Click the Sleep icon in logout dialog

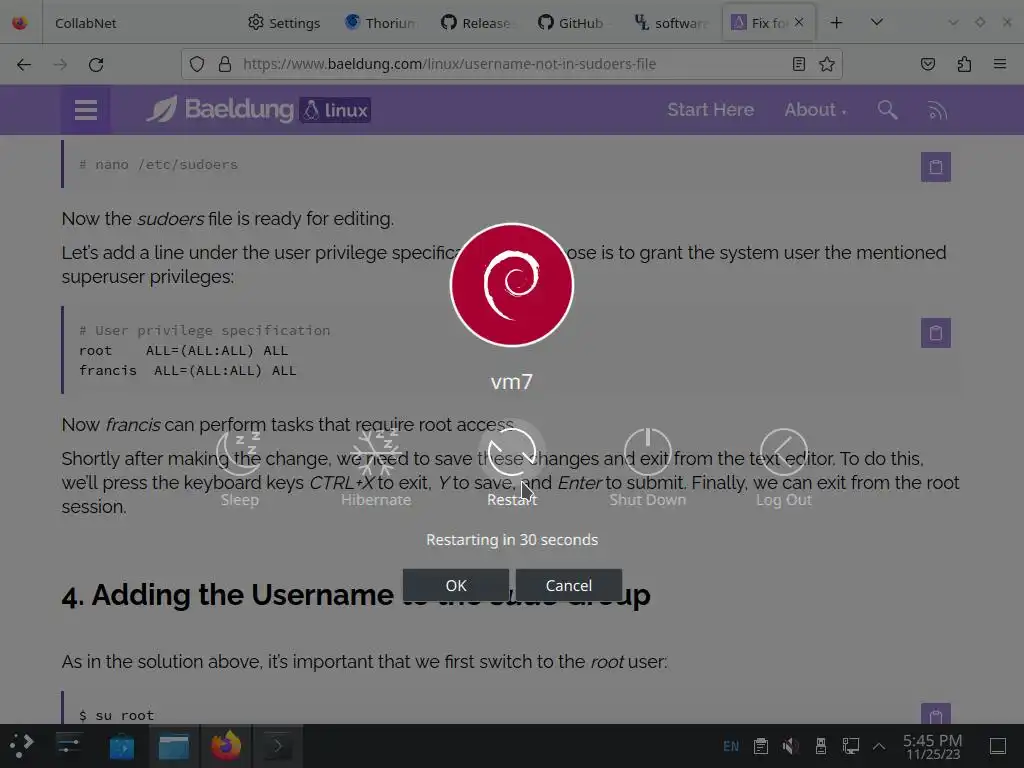[240, 452]
